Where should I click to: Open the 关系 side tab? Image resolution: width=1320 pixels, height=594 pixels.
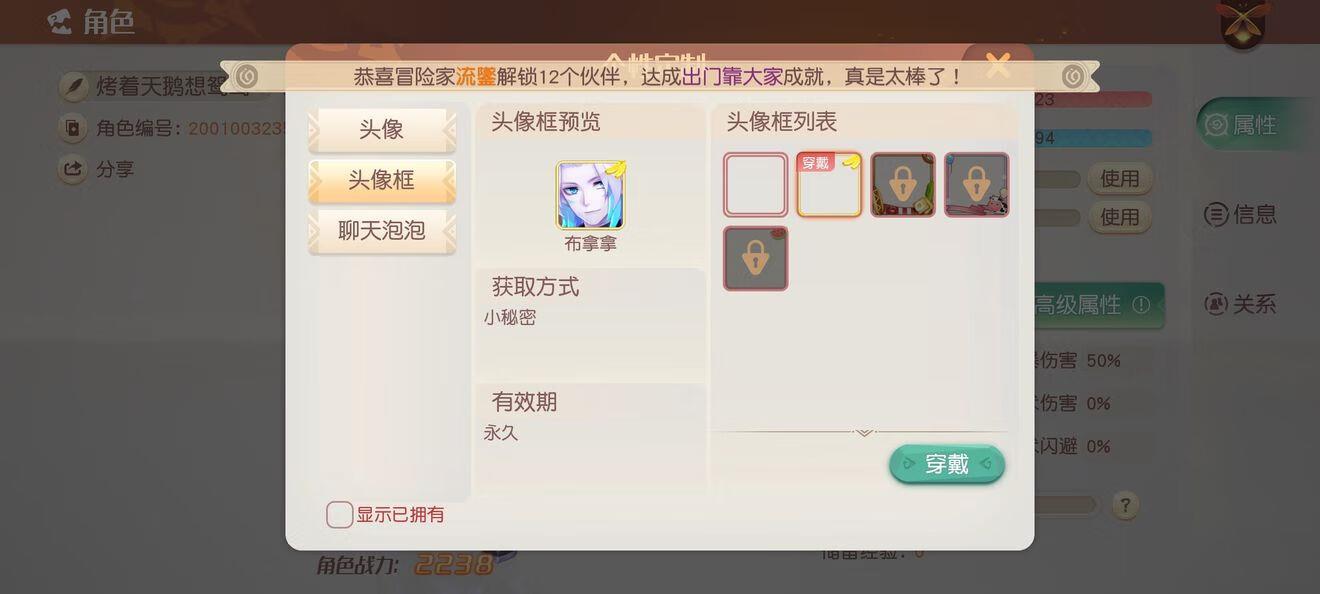(1240, 303)
